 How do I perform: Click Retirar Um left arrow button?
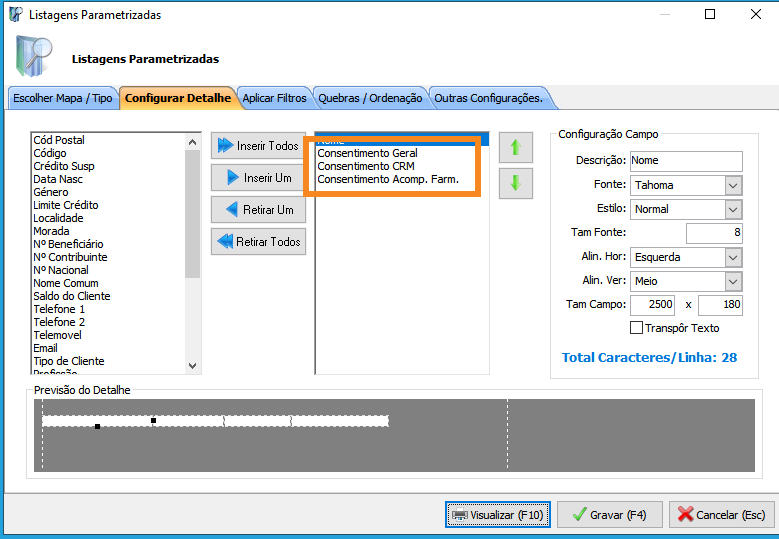258,210
